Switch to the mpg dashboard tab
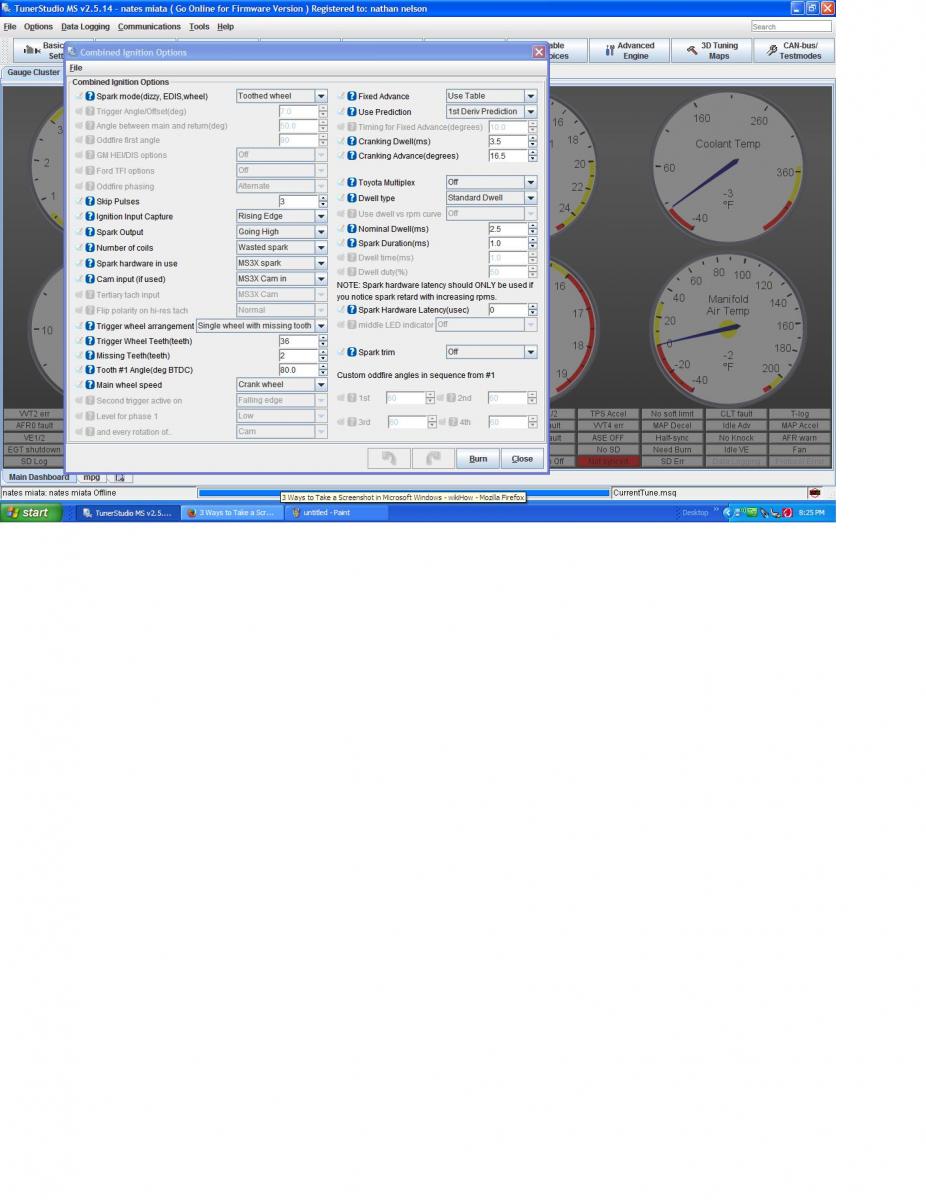926x1200 pixels. click(x=92, y=478)
